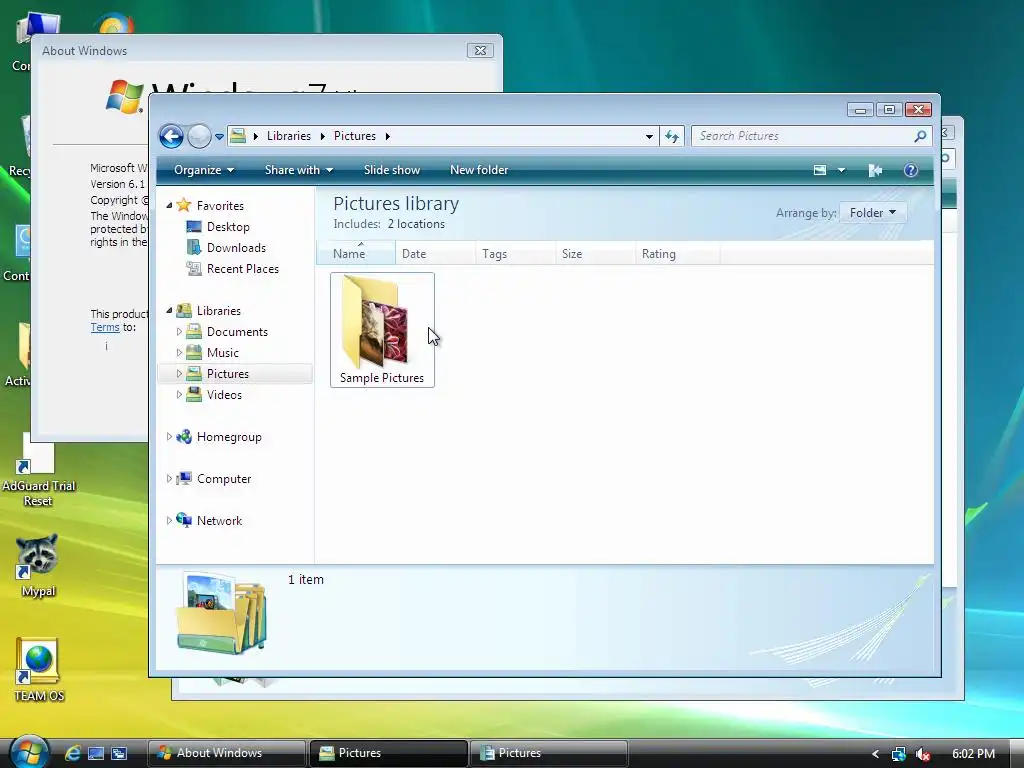
Task: Start the Slide show
Action: click(392, 170)
